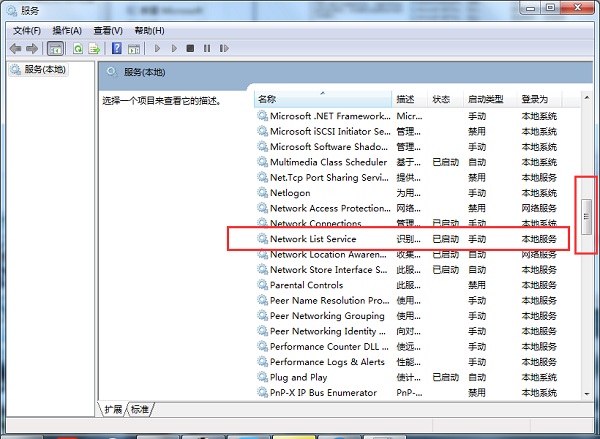Open the 查看(V) menu
The image size is (600, 439).
point(108,30)
